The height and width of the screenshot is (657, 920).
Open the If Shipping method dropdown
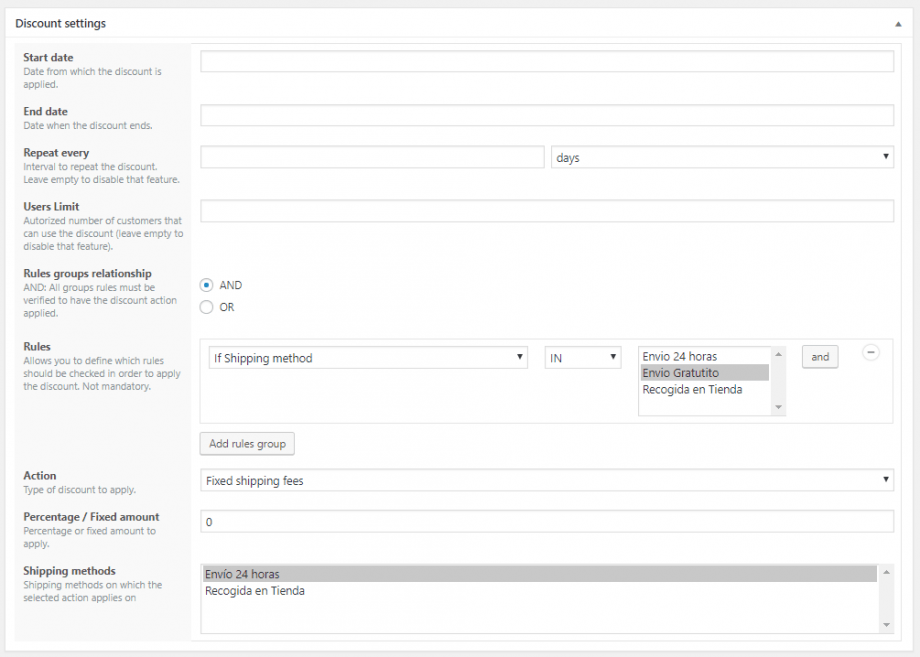[x=367, y=358]
